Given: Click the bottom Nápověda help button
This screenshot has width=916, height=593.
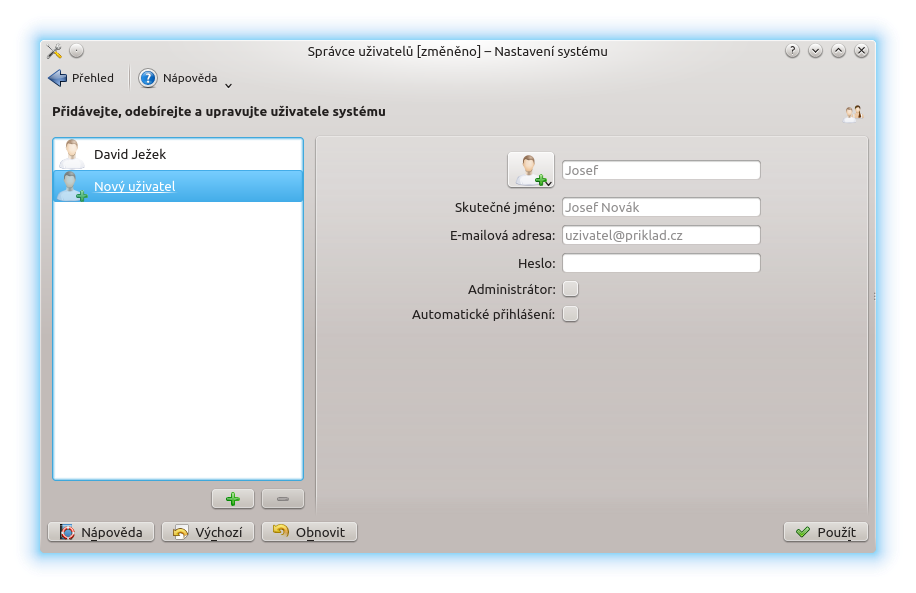Looking at the screenshot, I should (x=101, y=532).
